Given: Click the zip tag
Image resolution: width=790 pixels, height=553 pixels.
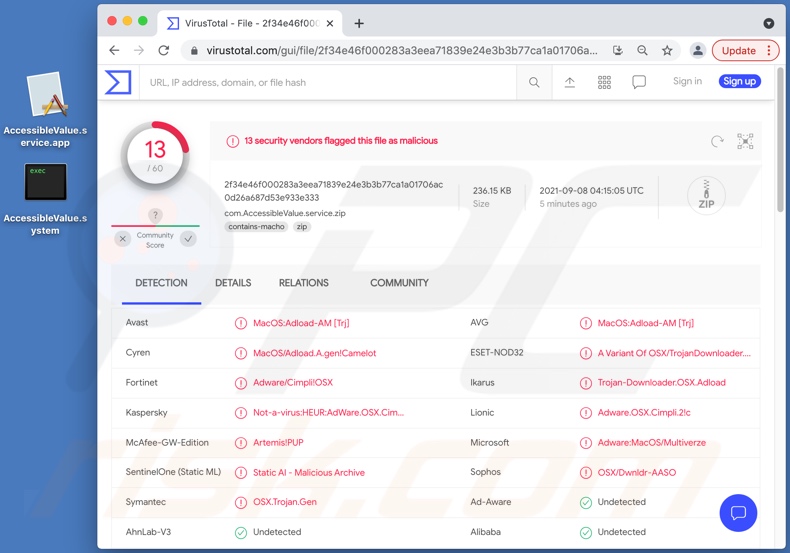Looking at the screenshot, I should coord(302,227).
